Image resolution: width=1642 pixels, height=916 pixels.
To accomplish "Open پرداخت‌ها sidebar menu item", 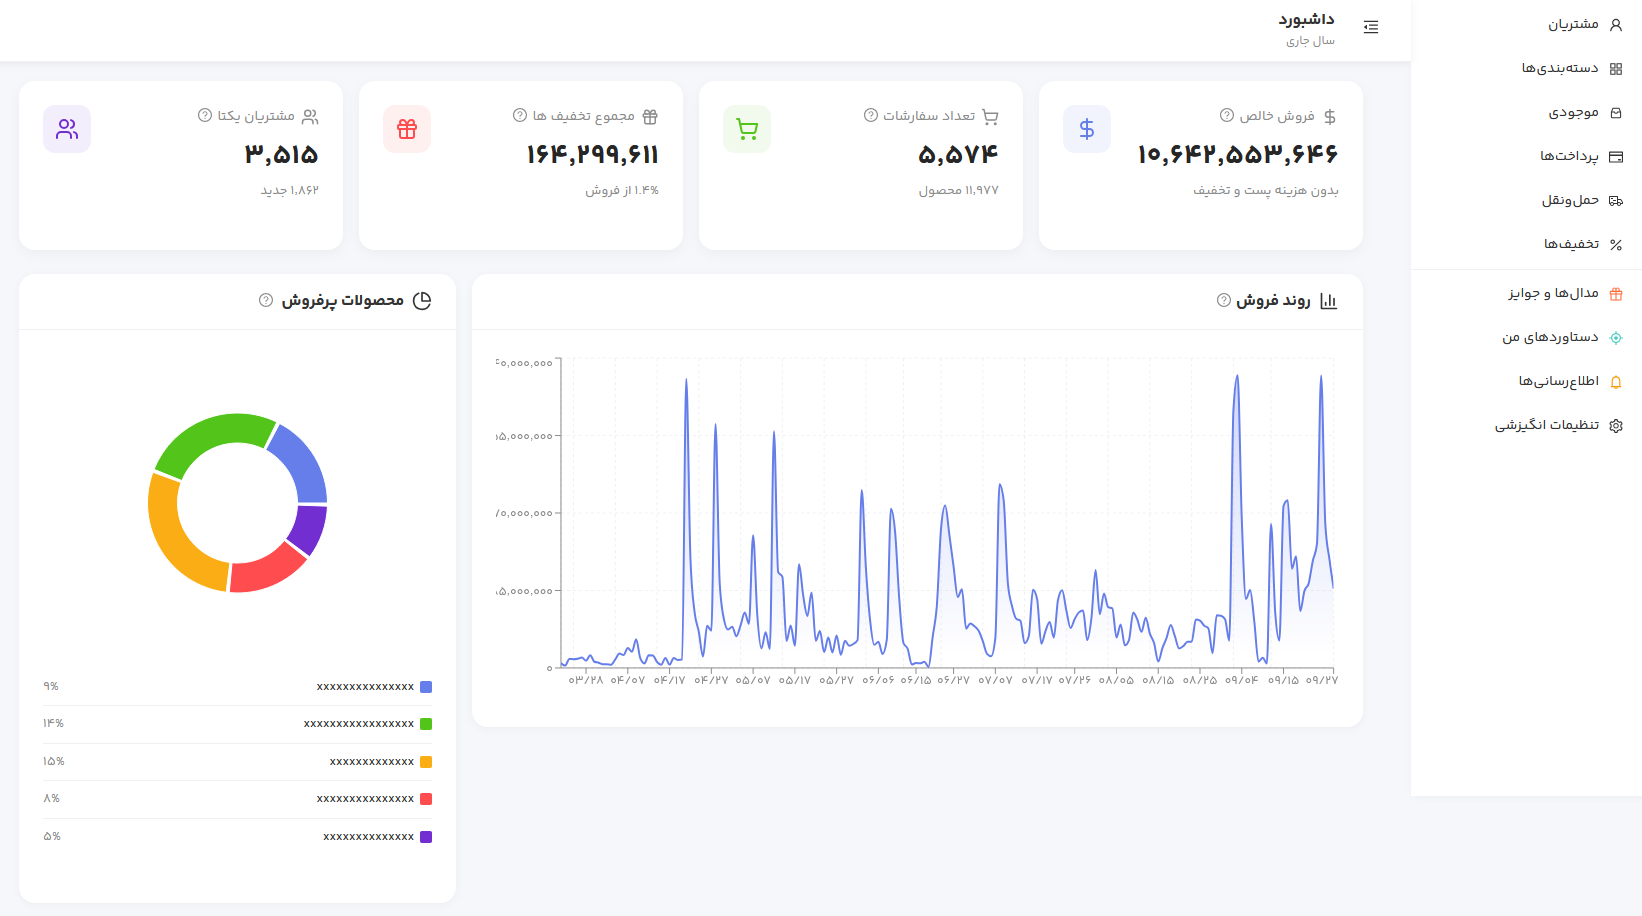I will pos(1569,156).
